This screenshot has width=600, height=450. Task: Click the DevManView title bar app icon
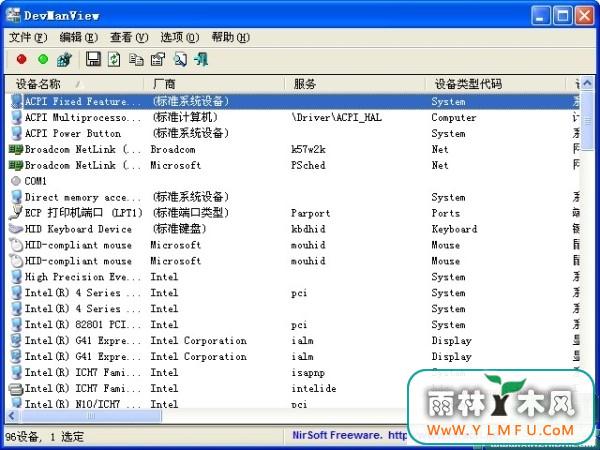[13, 15]
